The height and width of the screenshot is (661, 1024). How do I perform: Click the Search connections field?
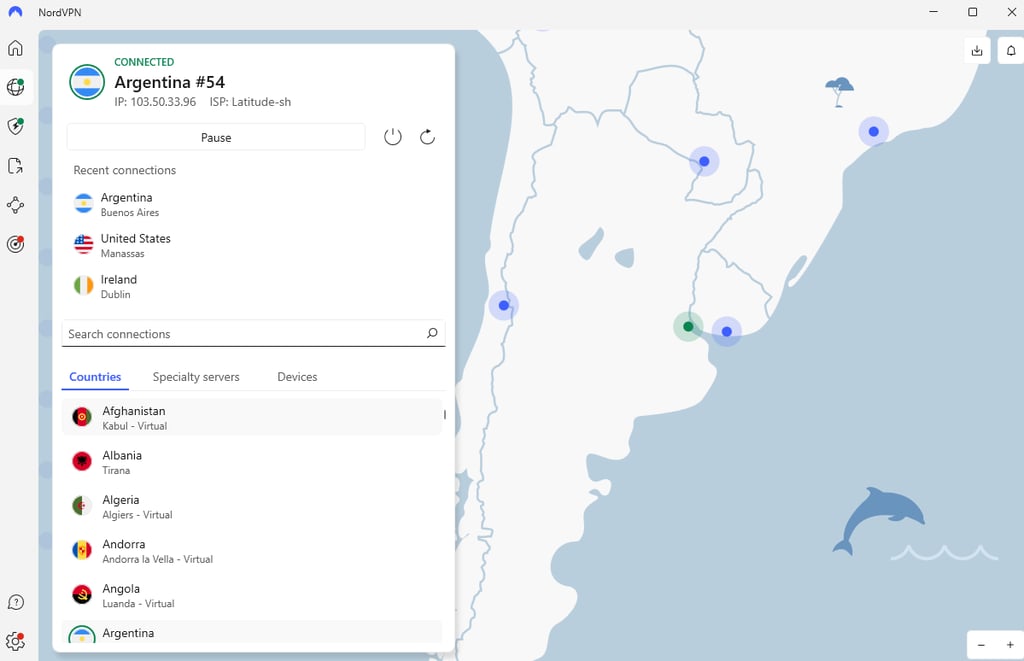(x=253, y=333)
